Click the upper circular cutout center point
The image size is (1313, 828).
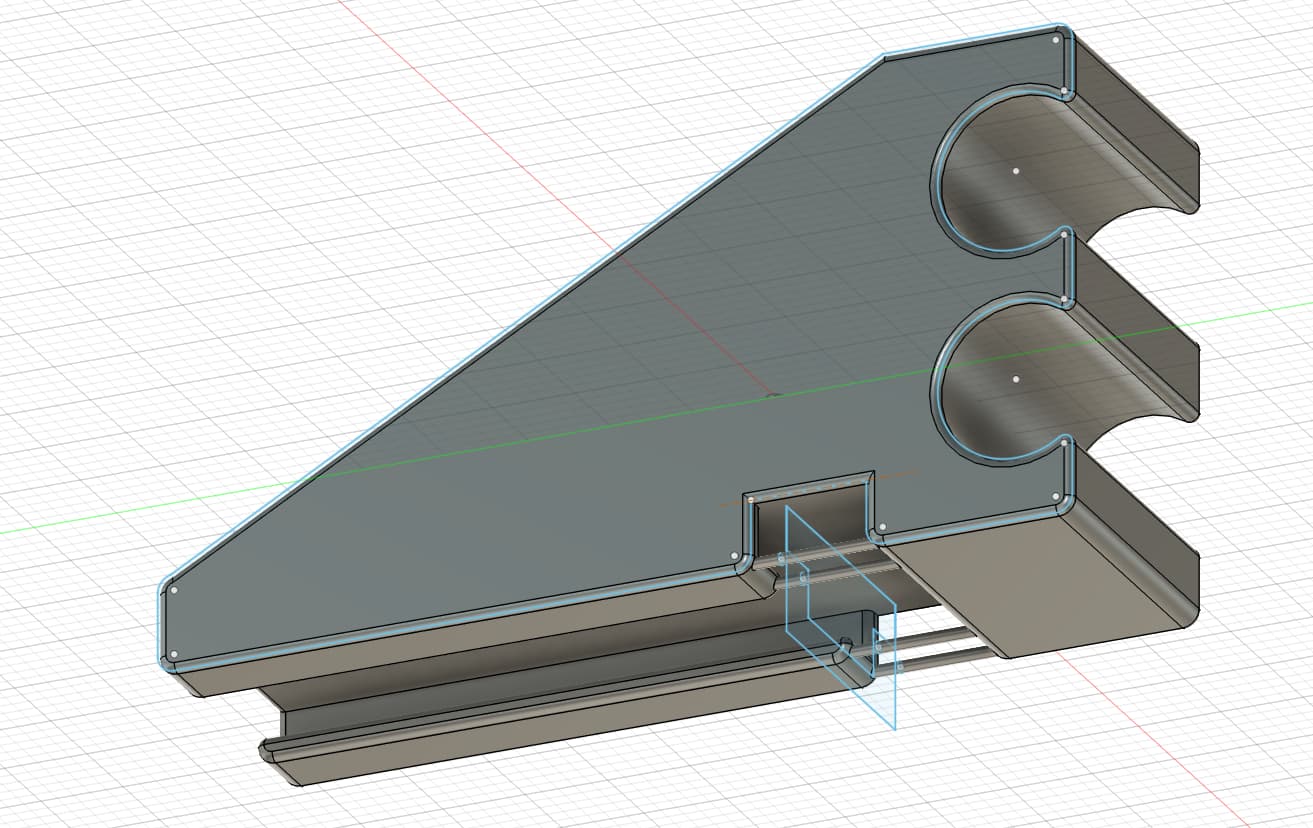point(1015,171)
